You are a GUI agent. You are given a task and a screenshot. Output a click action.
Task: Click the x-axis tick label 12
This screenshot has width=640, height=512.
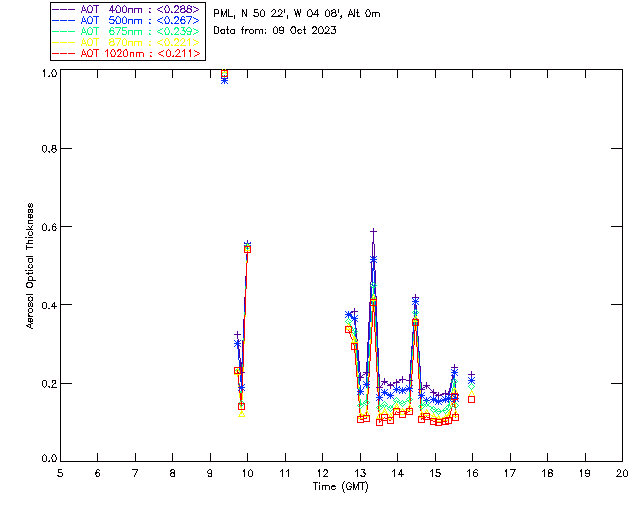(322, 473)
